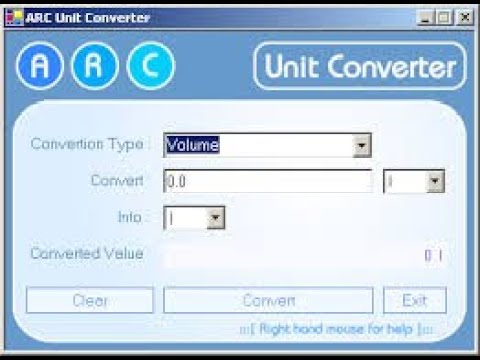The height and width of the screenshot is (360, 480).
Task: Click the circular letter R logo
Action: tap(95, 65)
